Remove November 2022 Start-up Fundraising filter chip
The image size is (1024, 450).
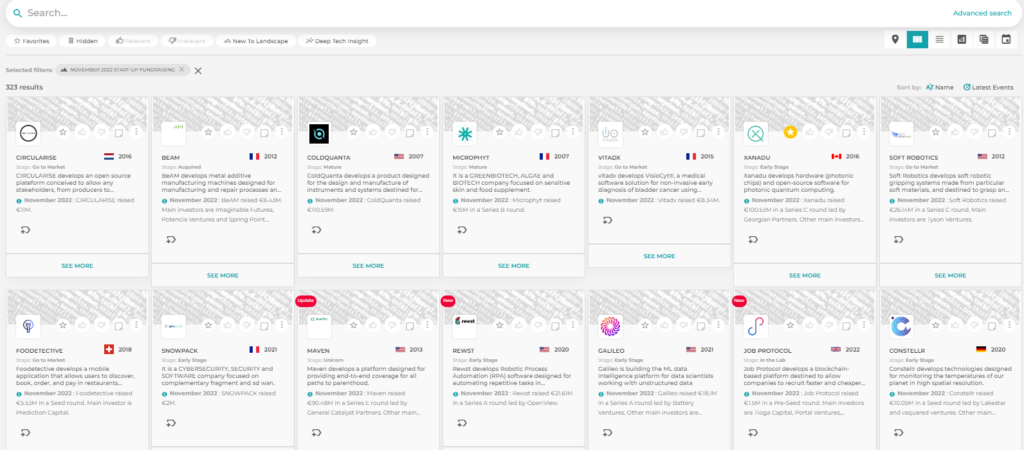pyautogui.click(x=182, y=69)
